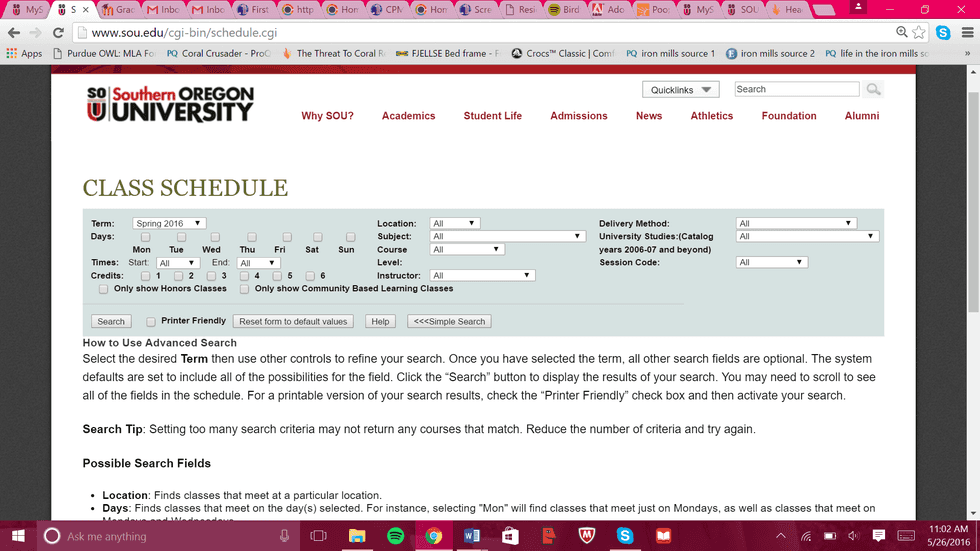Viewport: 980px width, 551px height.
Task: Click the Search button in the form
Action: coord(111,321)
